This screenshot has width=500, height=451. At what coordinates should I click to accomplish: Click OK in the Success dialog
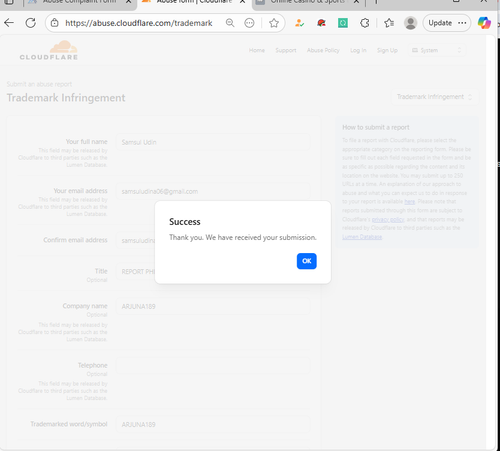click(307, 261)
